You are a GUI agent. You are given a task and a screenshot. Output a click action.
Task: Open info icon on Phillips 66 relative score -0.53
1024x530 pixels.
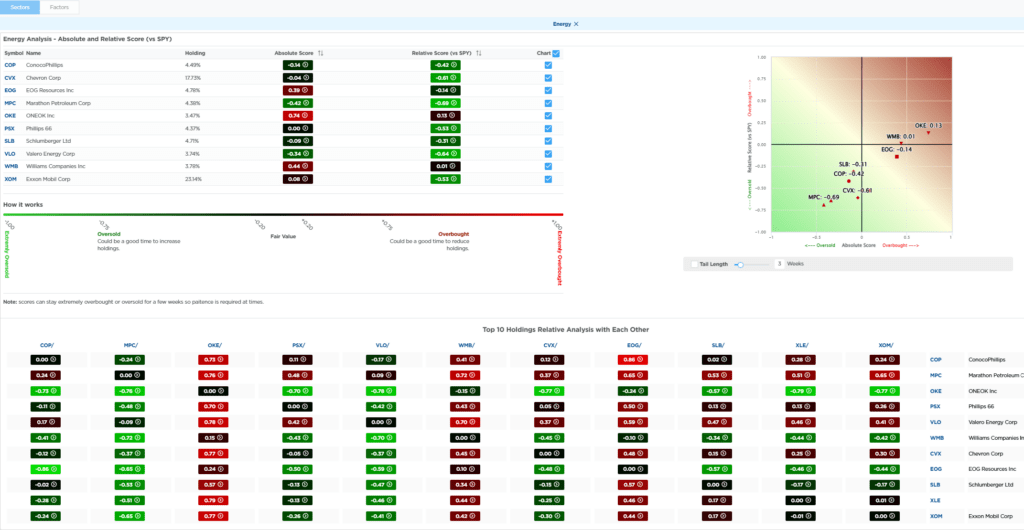453,129
